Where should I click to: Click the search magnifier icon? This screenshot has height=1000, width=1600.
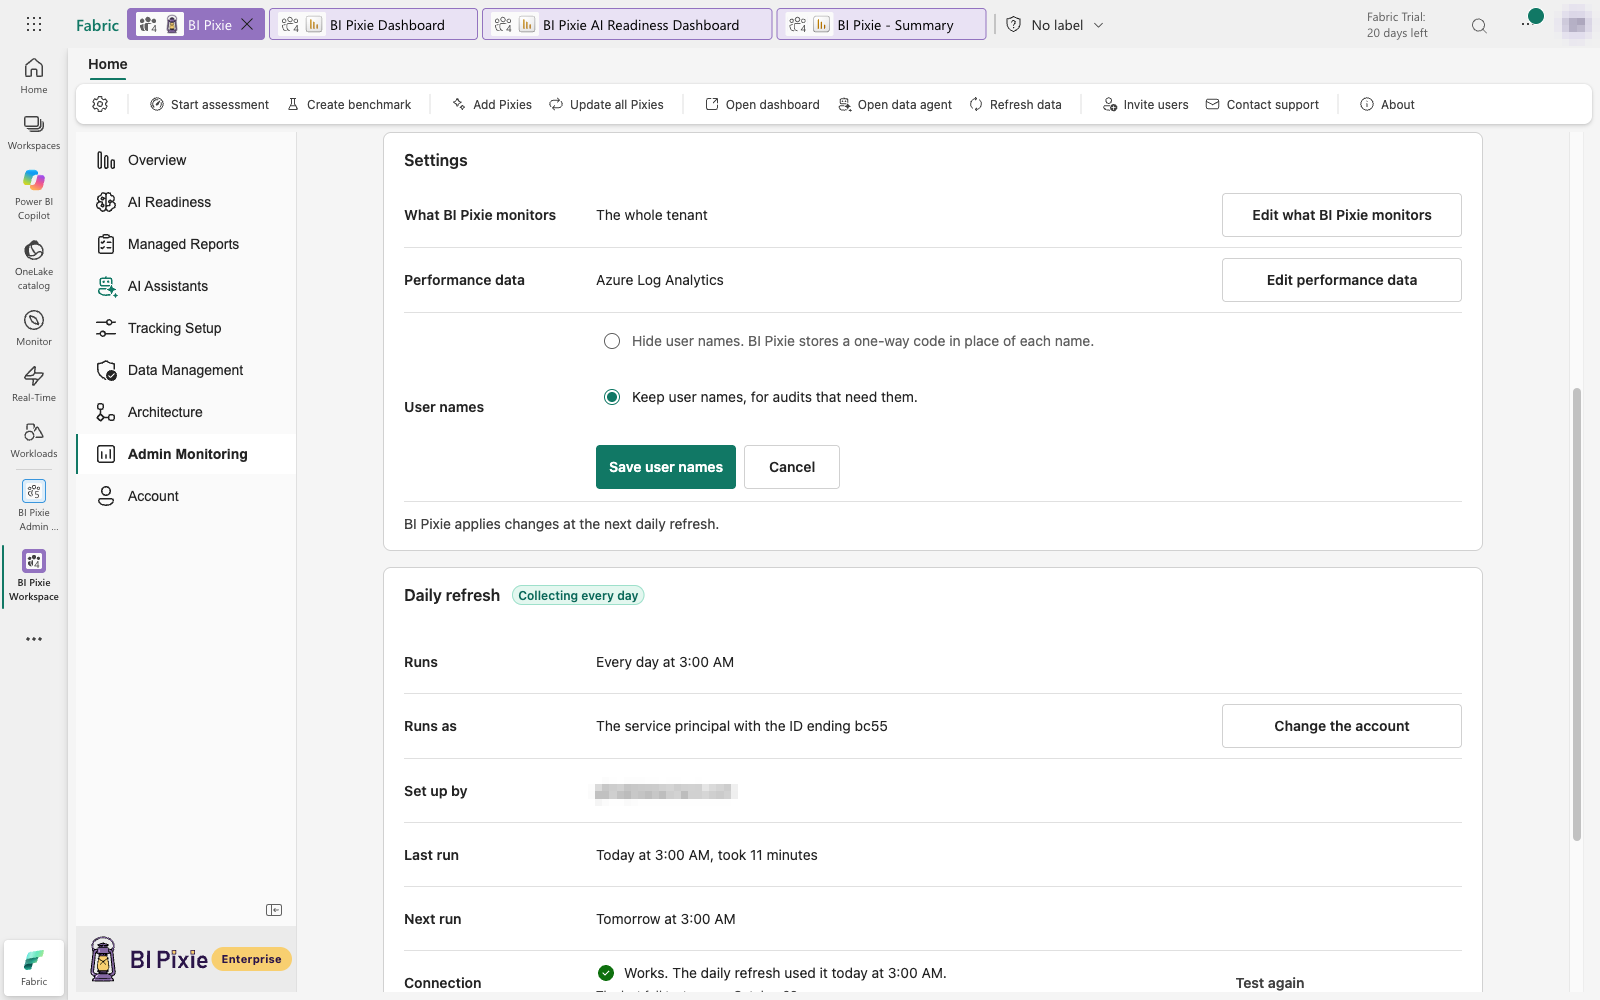[1479, 26]
